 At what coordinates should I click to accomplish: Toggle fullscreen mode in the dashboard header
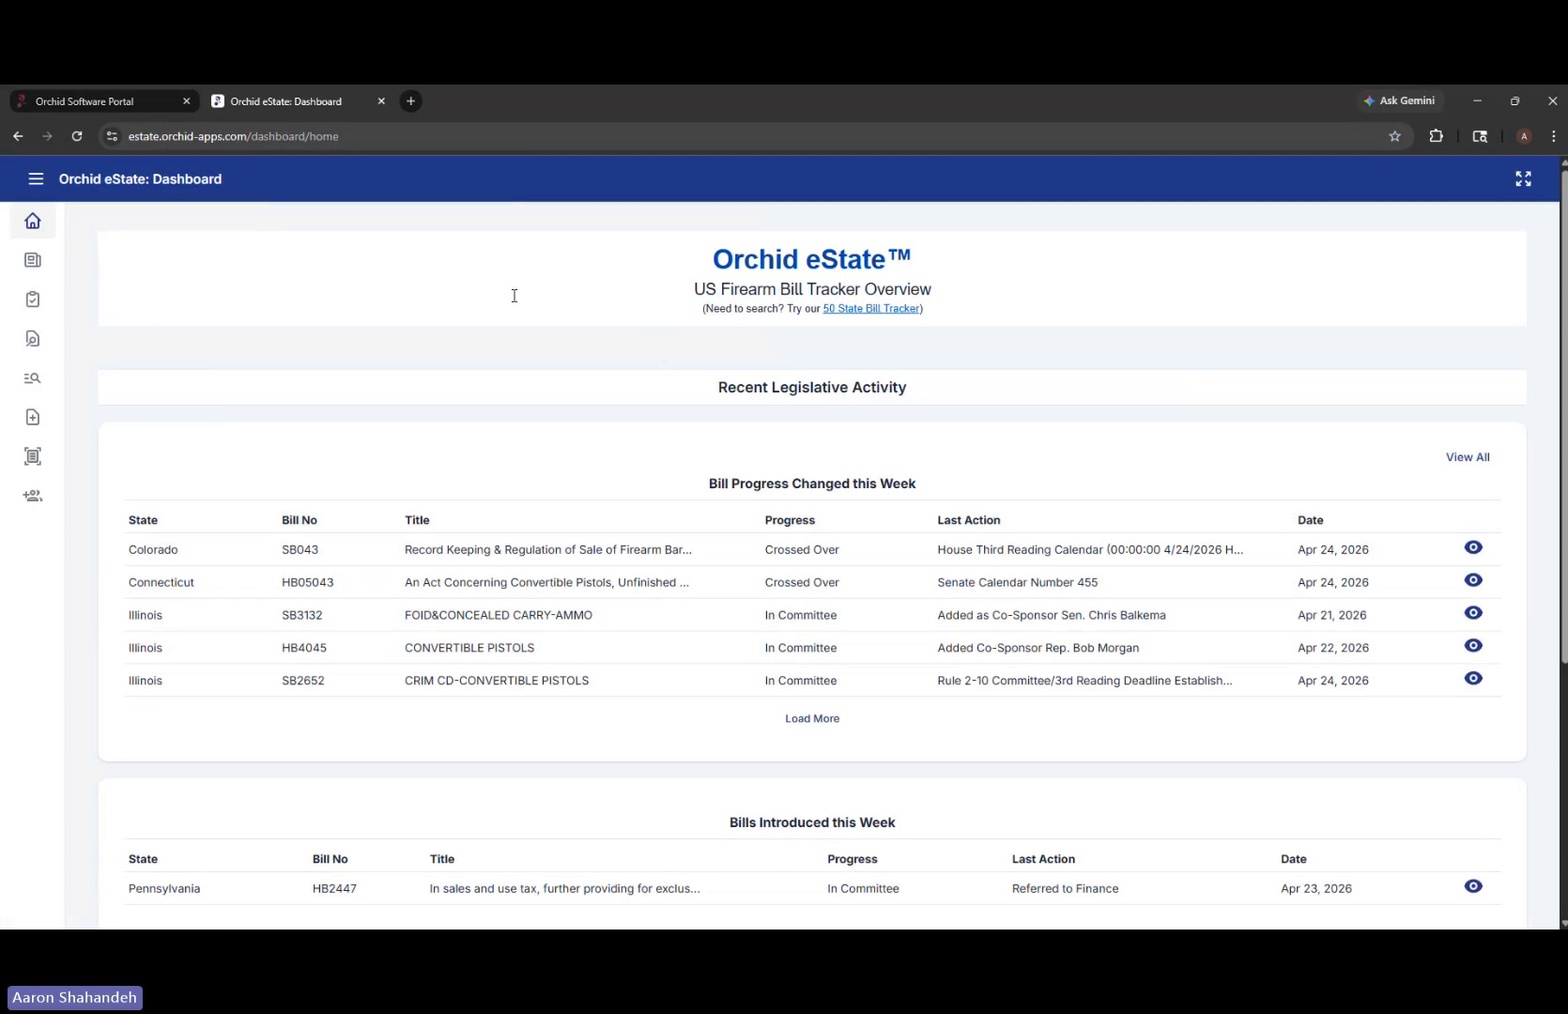[x=1523, y=179]
